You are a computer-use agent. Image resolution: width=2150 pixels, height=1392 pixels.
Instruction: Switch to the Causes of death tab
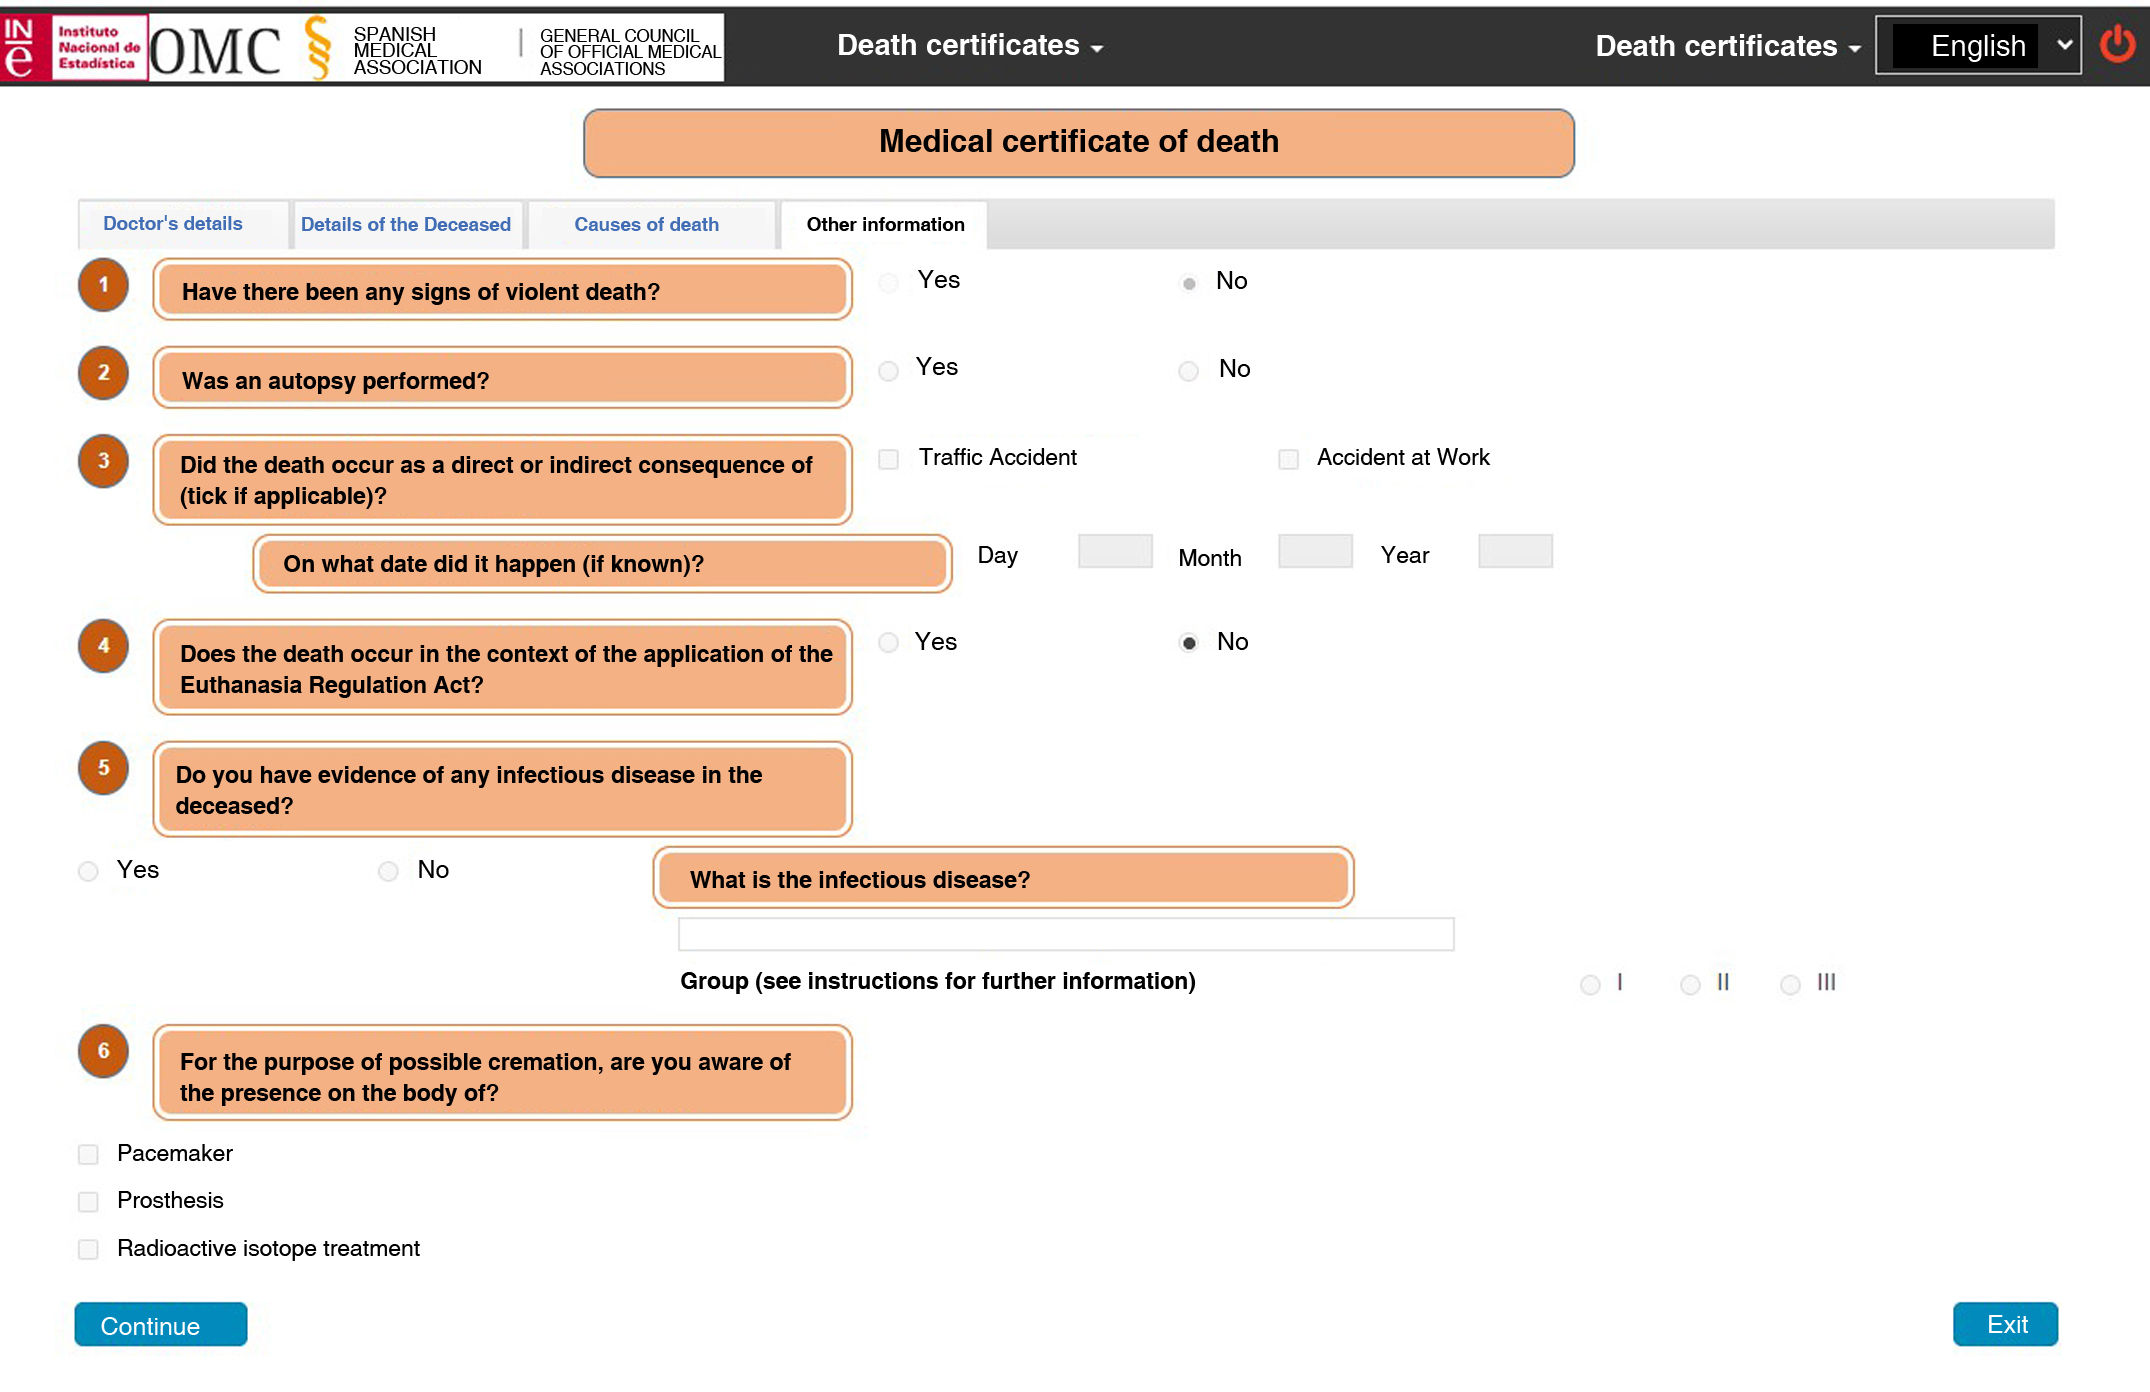(646, 225)
